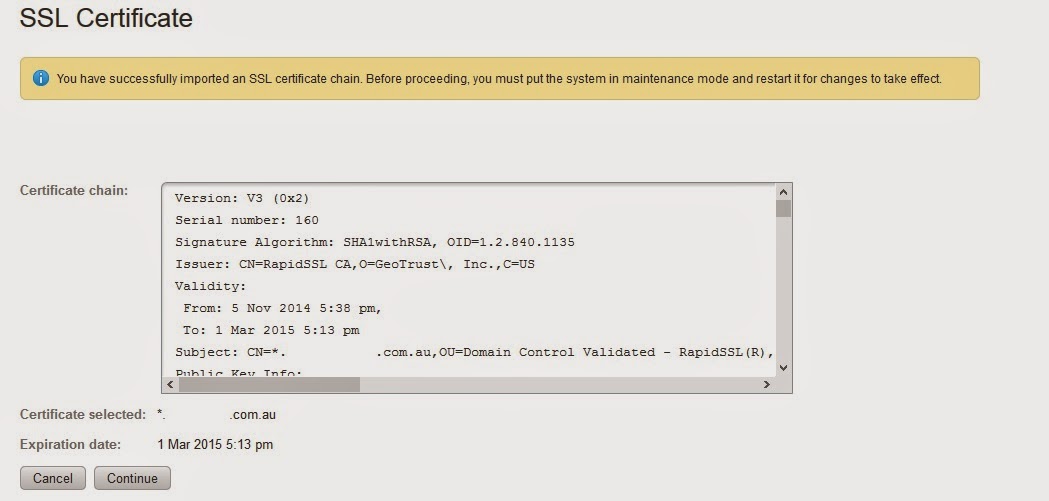This screenshot has width=1049, height=501.
Task: Click the Continue button
Action: pyautogui.click(x=132, y=478)
